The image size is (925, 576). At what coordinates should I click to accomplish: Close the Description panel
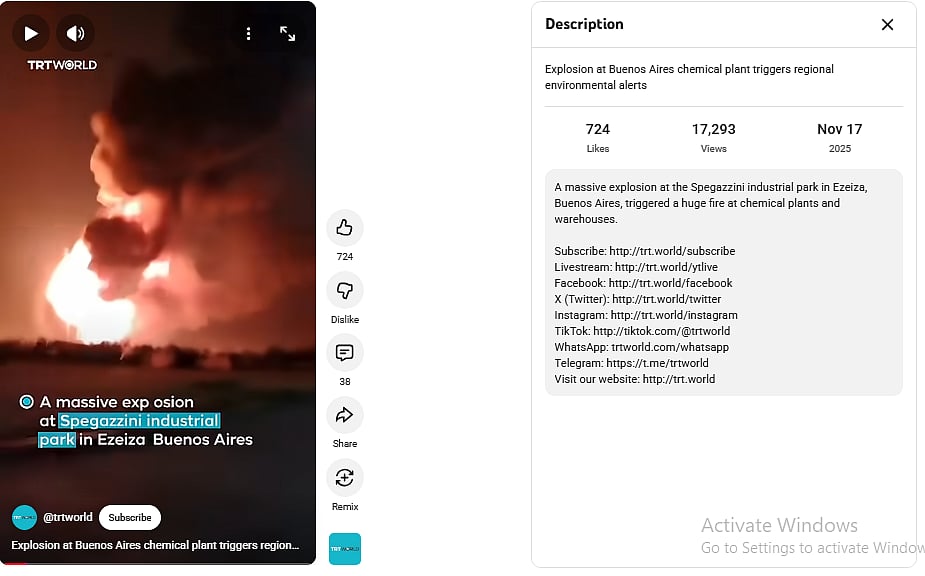click(x=887, y=25)
